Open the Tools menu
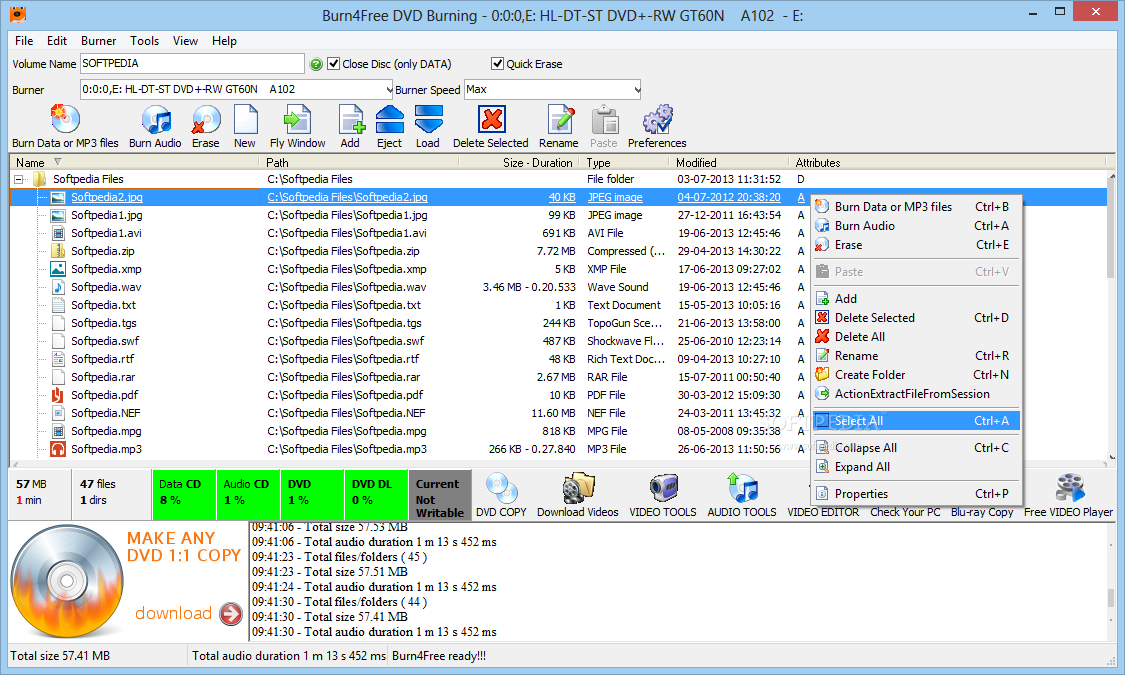This screenshot has height=675, width=1125. tap(144, 41)
